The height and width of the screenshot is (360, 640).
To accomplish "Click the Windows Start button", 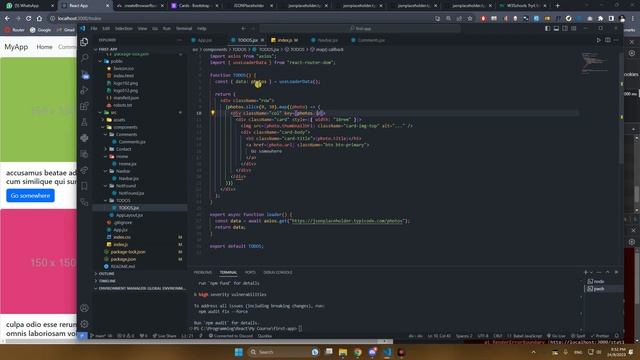I will pos(239,352).
